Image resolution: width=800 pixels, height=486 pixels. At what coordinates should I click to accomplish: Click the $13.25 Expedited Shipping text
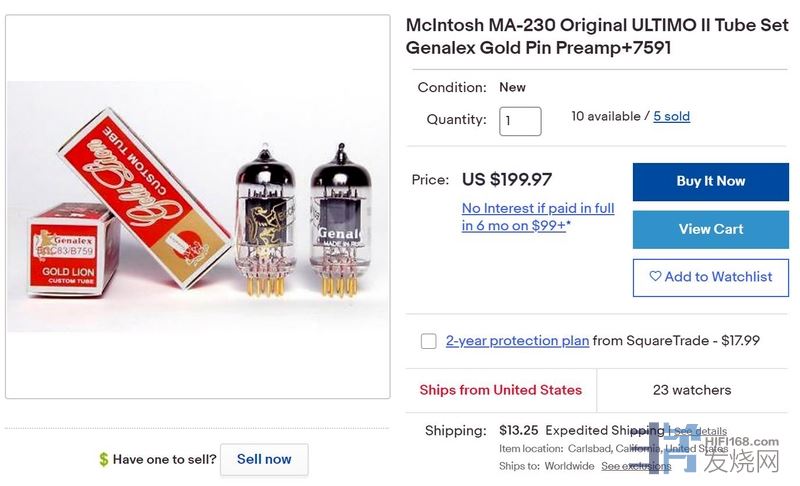tap(581, 430)
